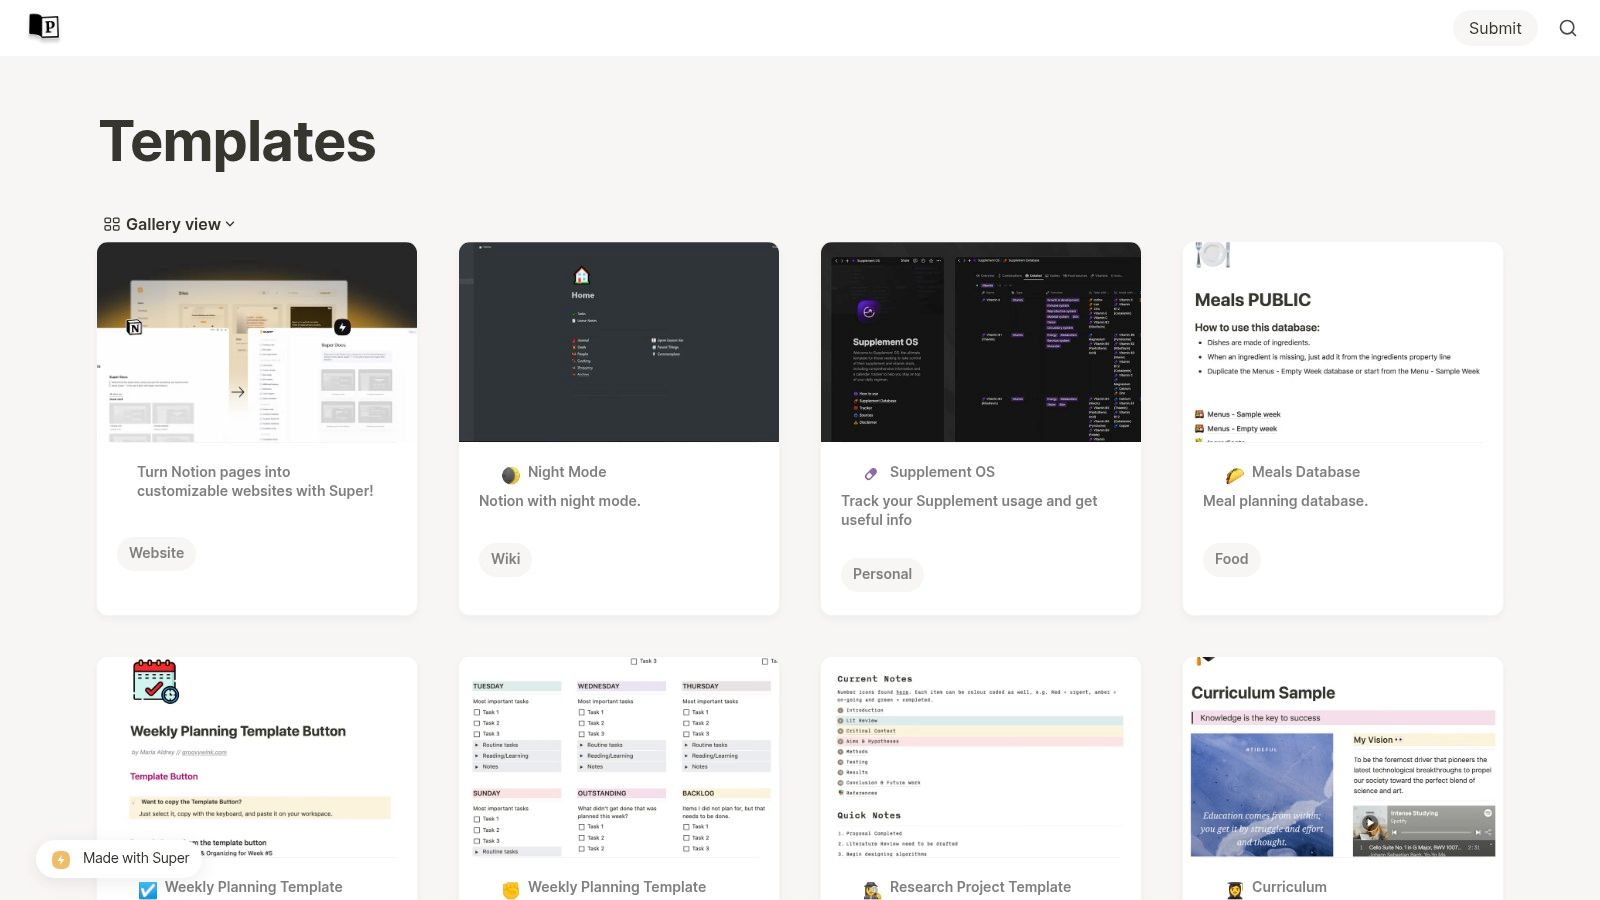
Task: Play the Intense Studying Spotify playlist
Action: pos(1370,822)
